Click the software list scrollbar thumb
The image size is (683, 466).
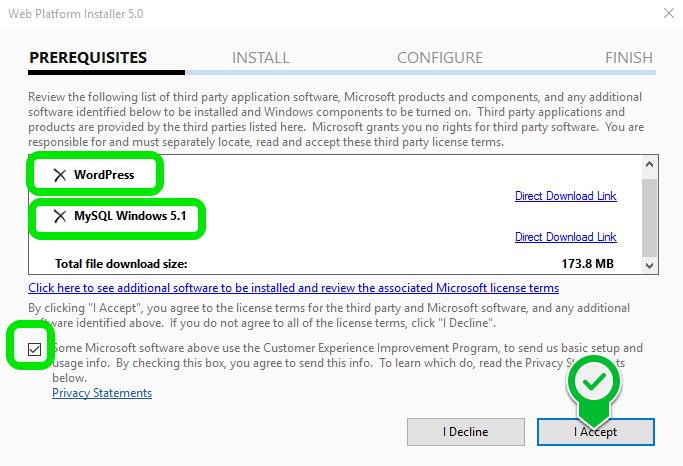pyautogui.click(x=649, y=217)
